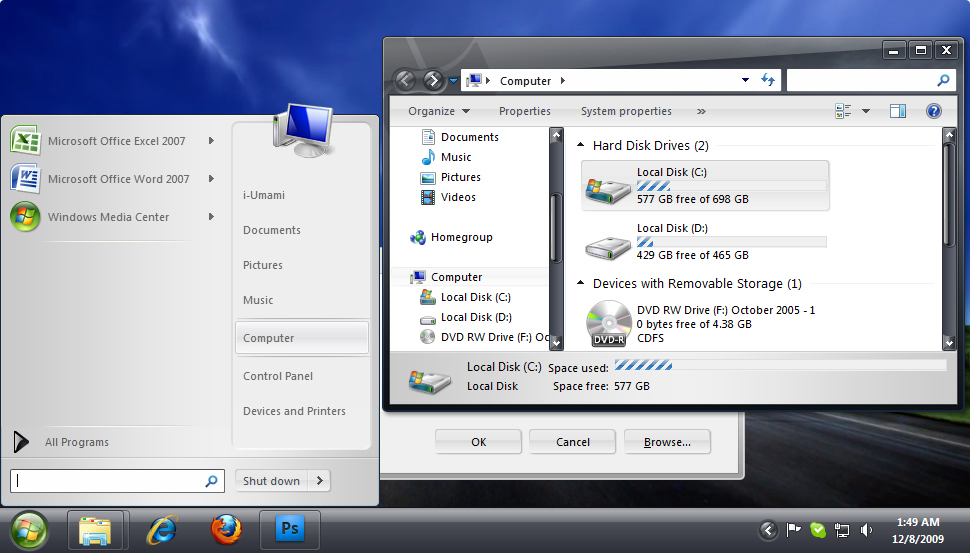Click the Excel 2007 icon in the Start menu
The width and height of the screenshot is (970, 553).
[x=25, y=140]
